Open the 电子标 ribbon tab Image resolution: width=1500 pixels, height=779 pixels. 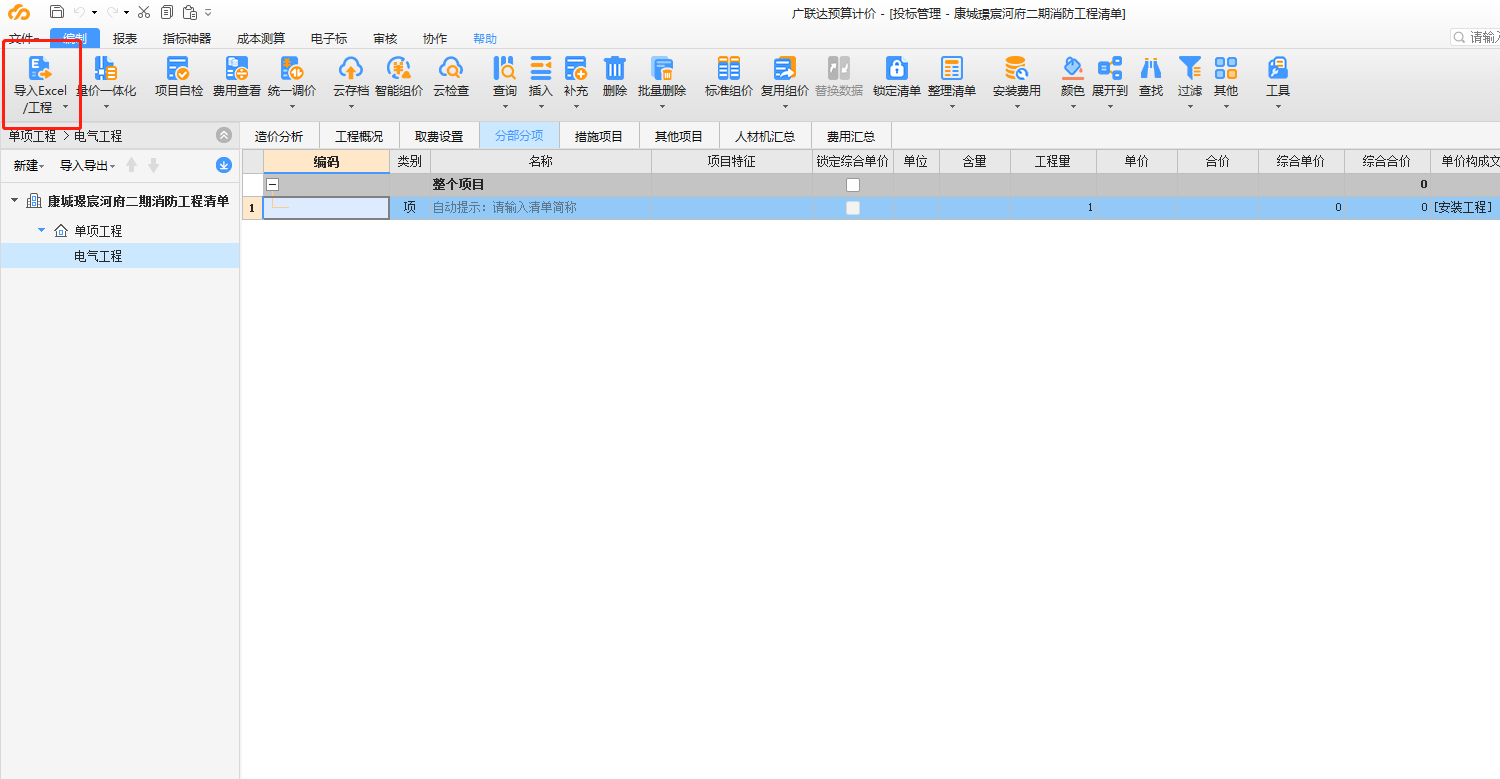coord(329,39)
